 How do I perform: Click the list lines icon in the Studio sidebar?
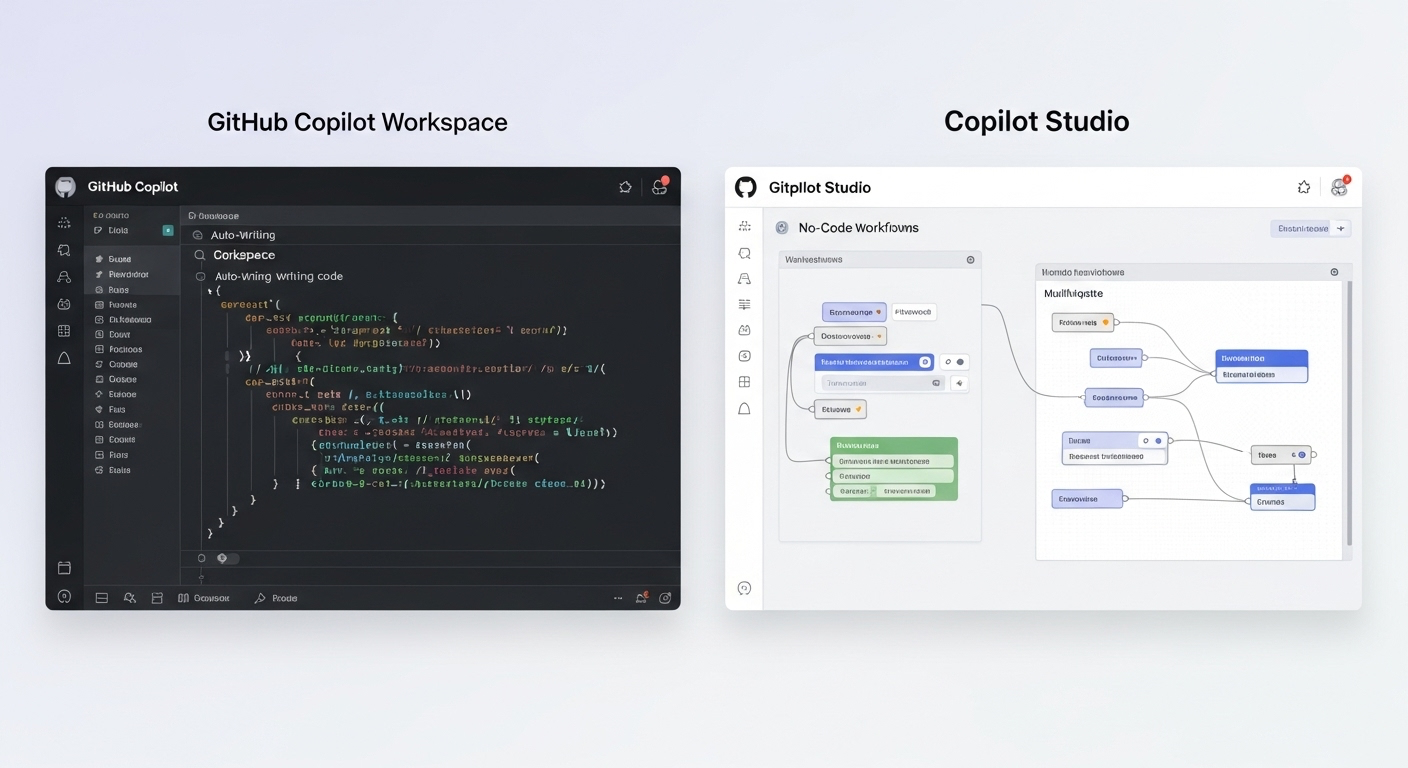(x=744, y=304)
